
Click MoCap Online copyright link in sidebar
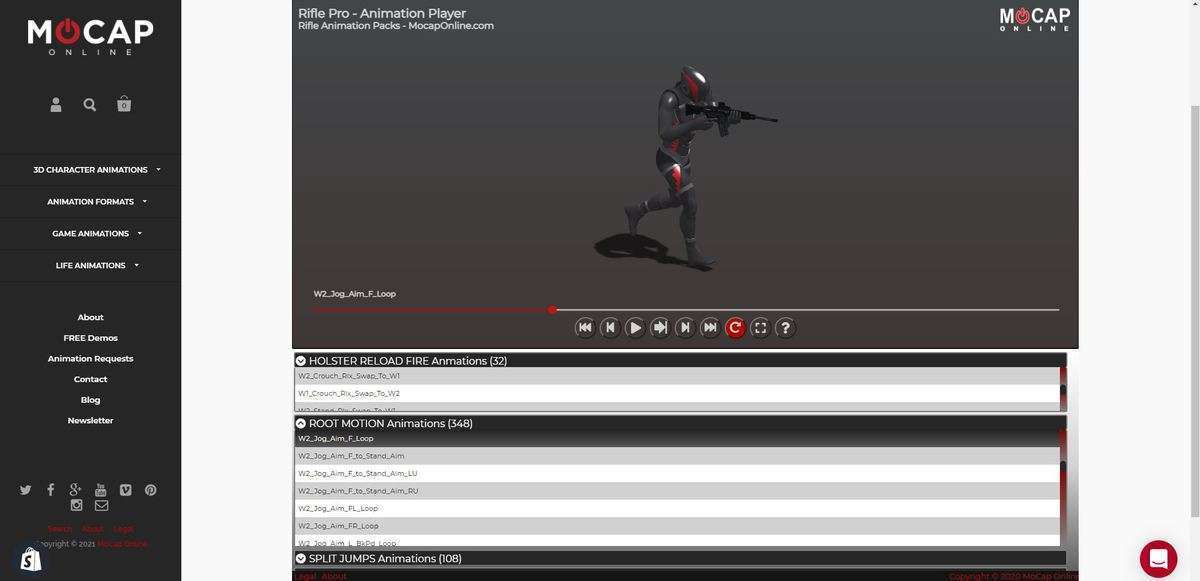[x=122, y=544]
